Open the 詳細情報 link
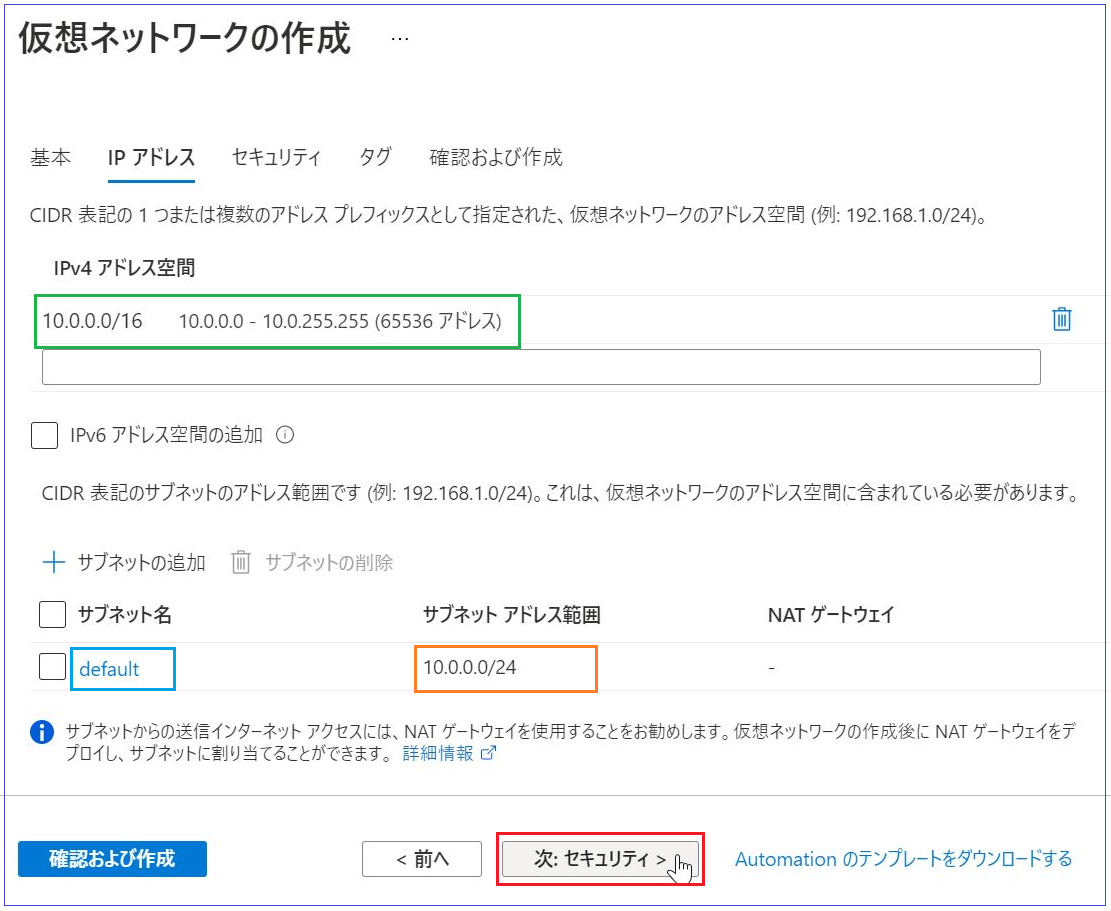This screenshot has height=911, width=1111. tap(438, 753)
